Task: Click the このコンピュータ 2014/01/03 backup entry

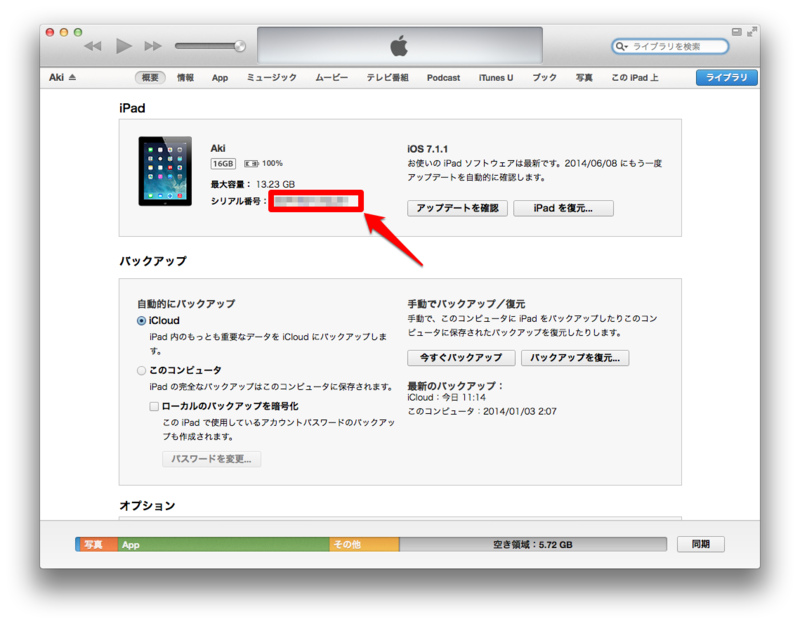Action: [x=482, y=411]
